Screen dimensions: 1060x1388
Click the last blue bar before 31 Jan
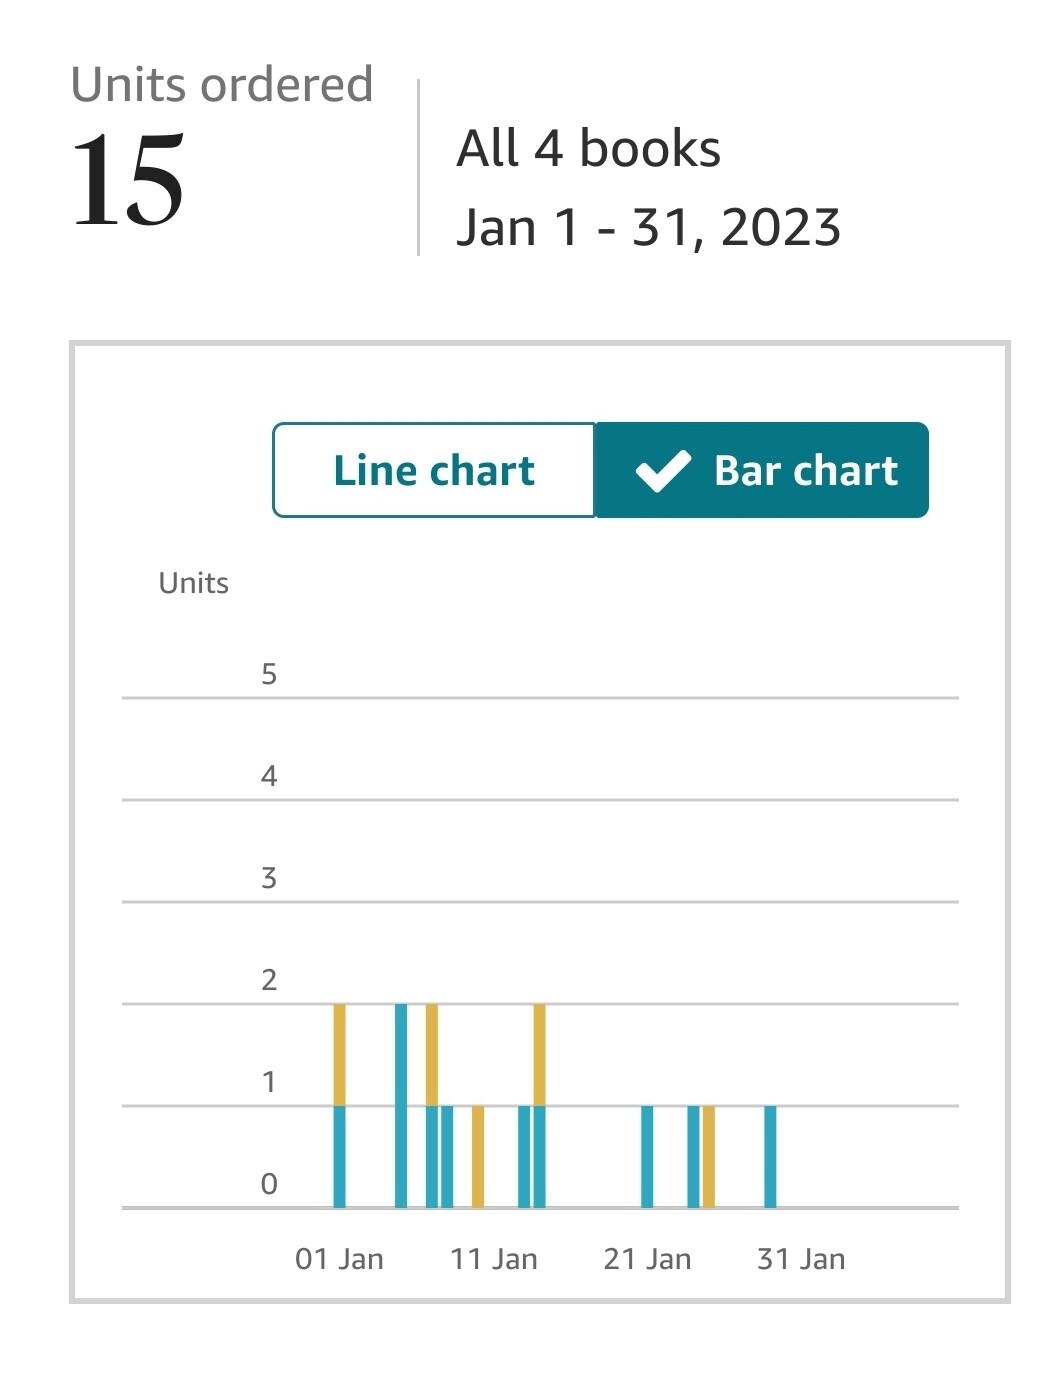(x=770, y=1156)
